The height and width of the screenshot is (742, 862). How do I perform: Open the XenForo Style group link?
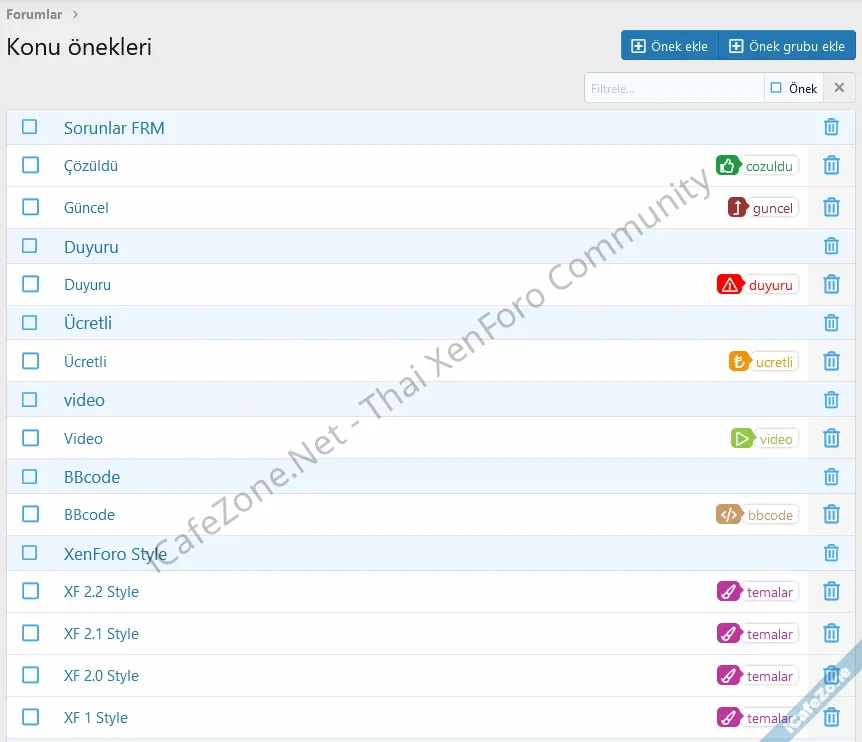point(116,553)
